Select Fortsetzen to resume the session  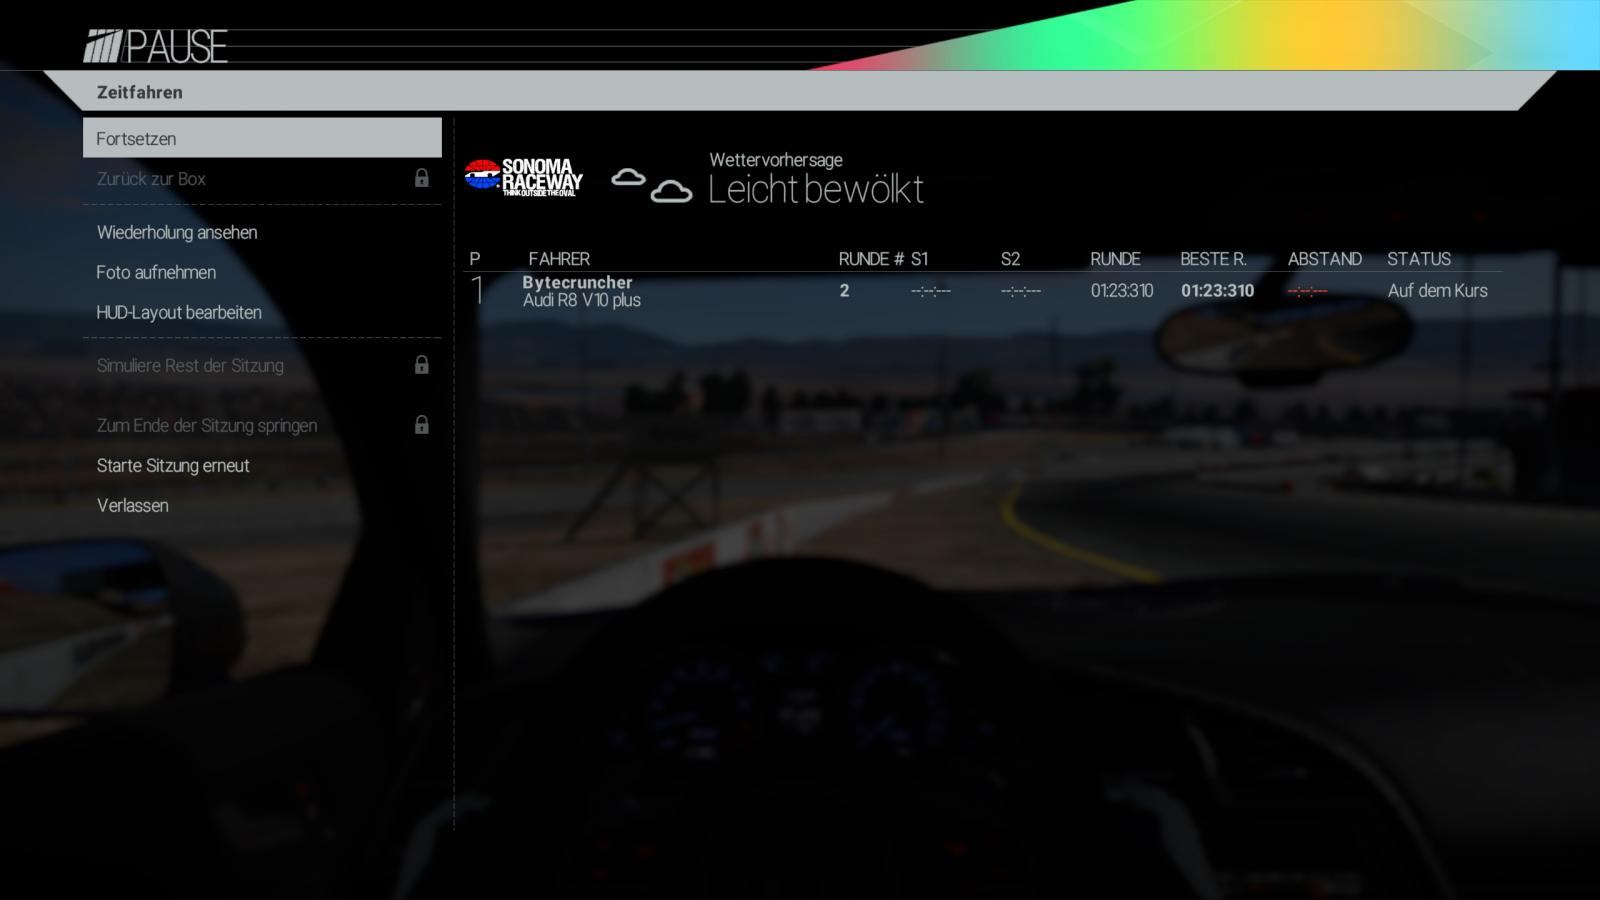[x=262, y=138]
